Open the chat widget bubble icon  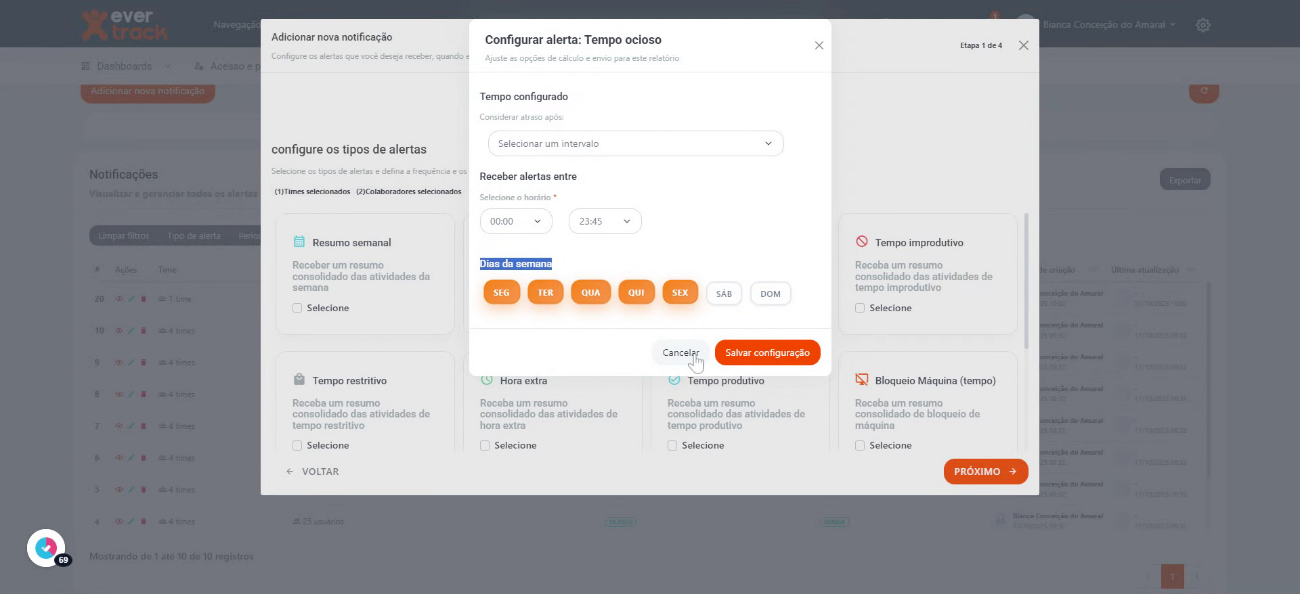click(x=46, y=548)
